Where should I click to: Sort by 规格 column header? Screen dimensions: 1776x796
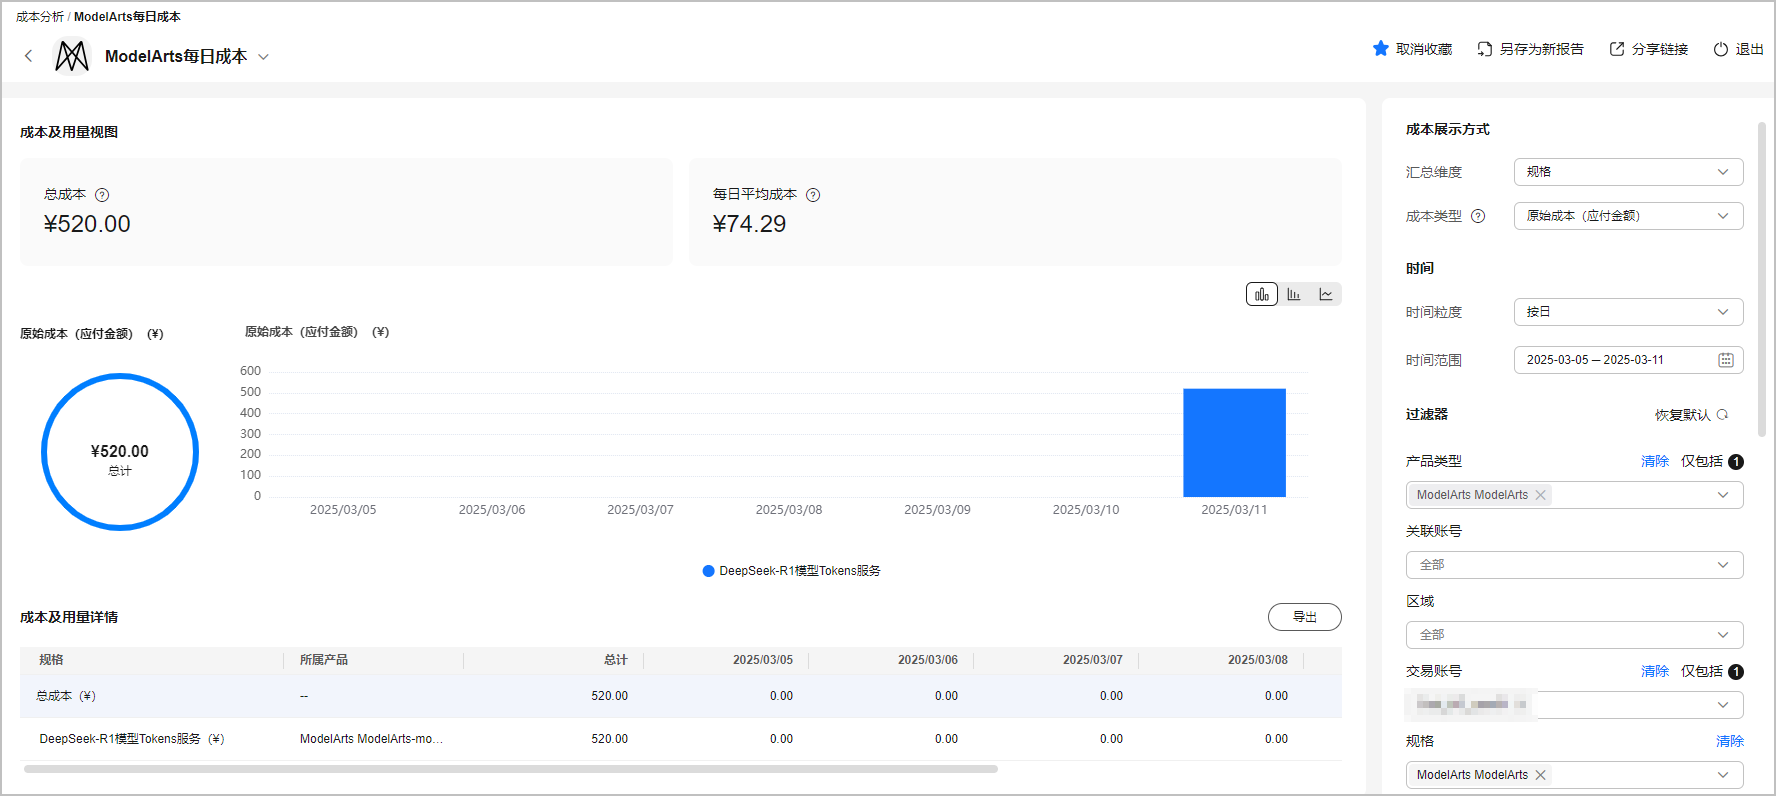tap(51, 660)
